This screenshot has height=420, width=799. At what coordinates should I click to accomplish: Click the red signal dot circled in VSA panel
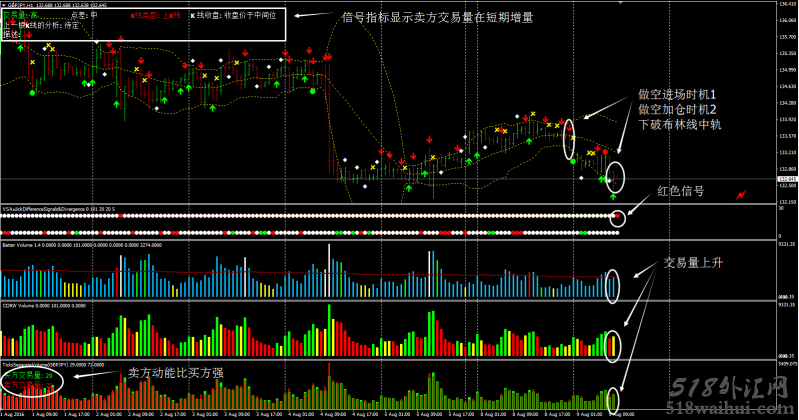(620, 216)
